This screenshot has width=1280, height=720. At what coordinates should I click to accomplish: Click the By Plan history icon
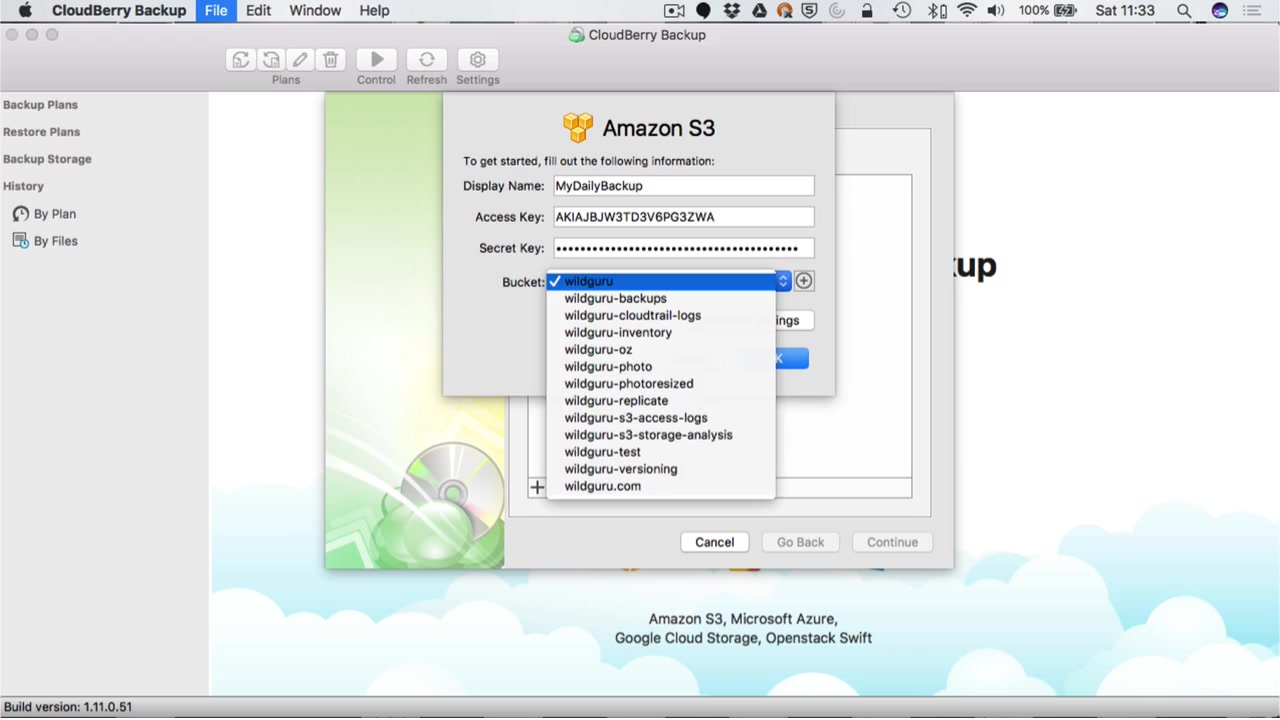[20, 214]
